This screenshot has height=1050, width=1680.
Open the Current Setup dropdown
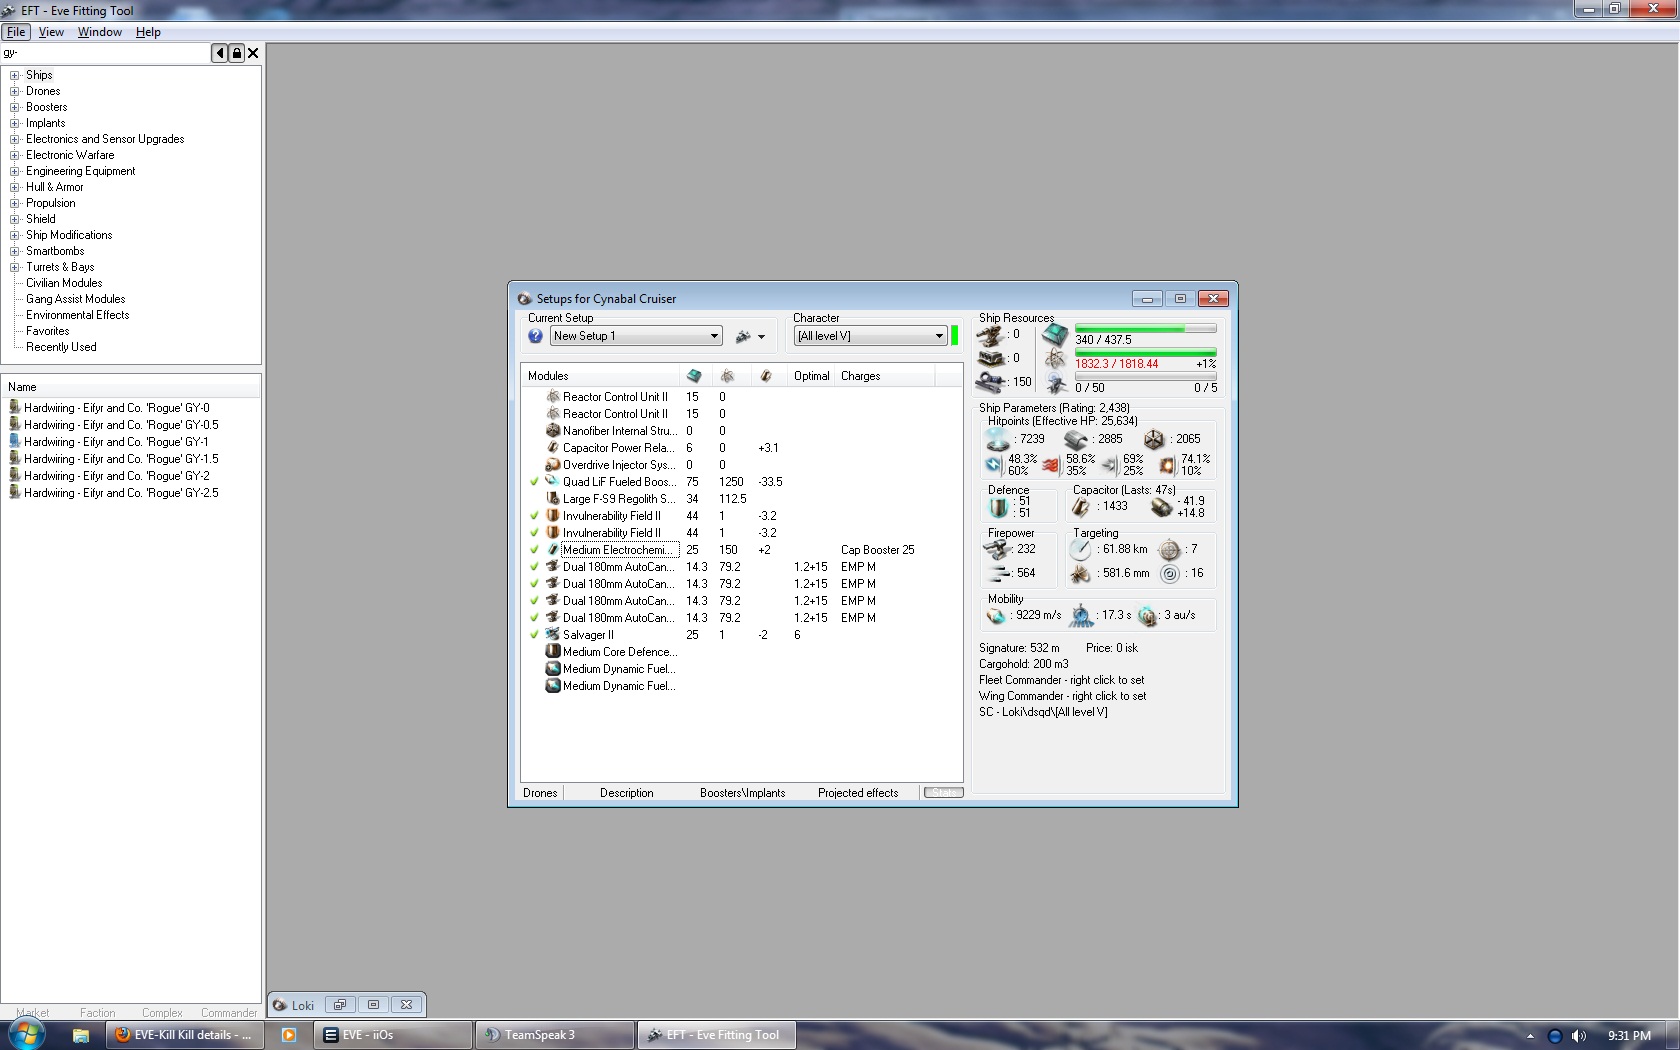(636, 336)
